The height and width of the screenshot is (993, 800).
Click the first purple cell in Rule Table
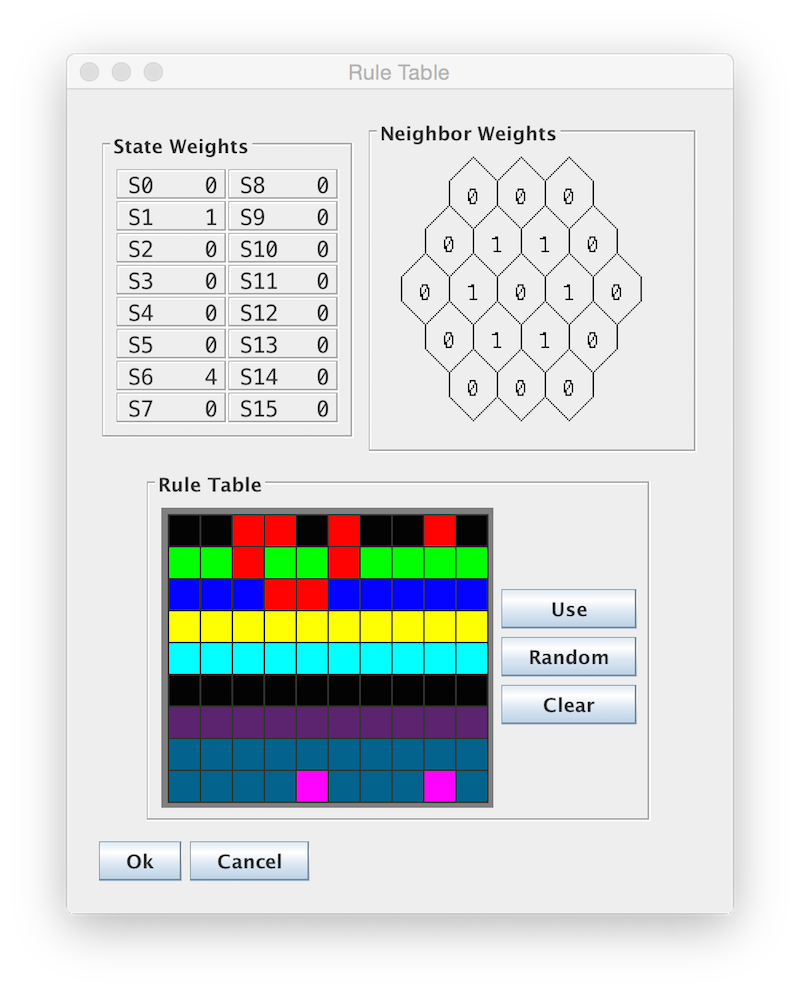[184, 722]
